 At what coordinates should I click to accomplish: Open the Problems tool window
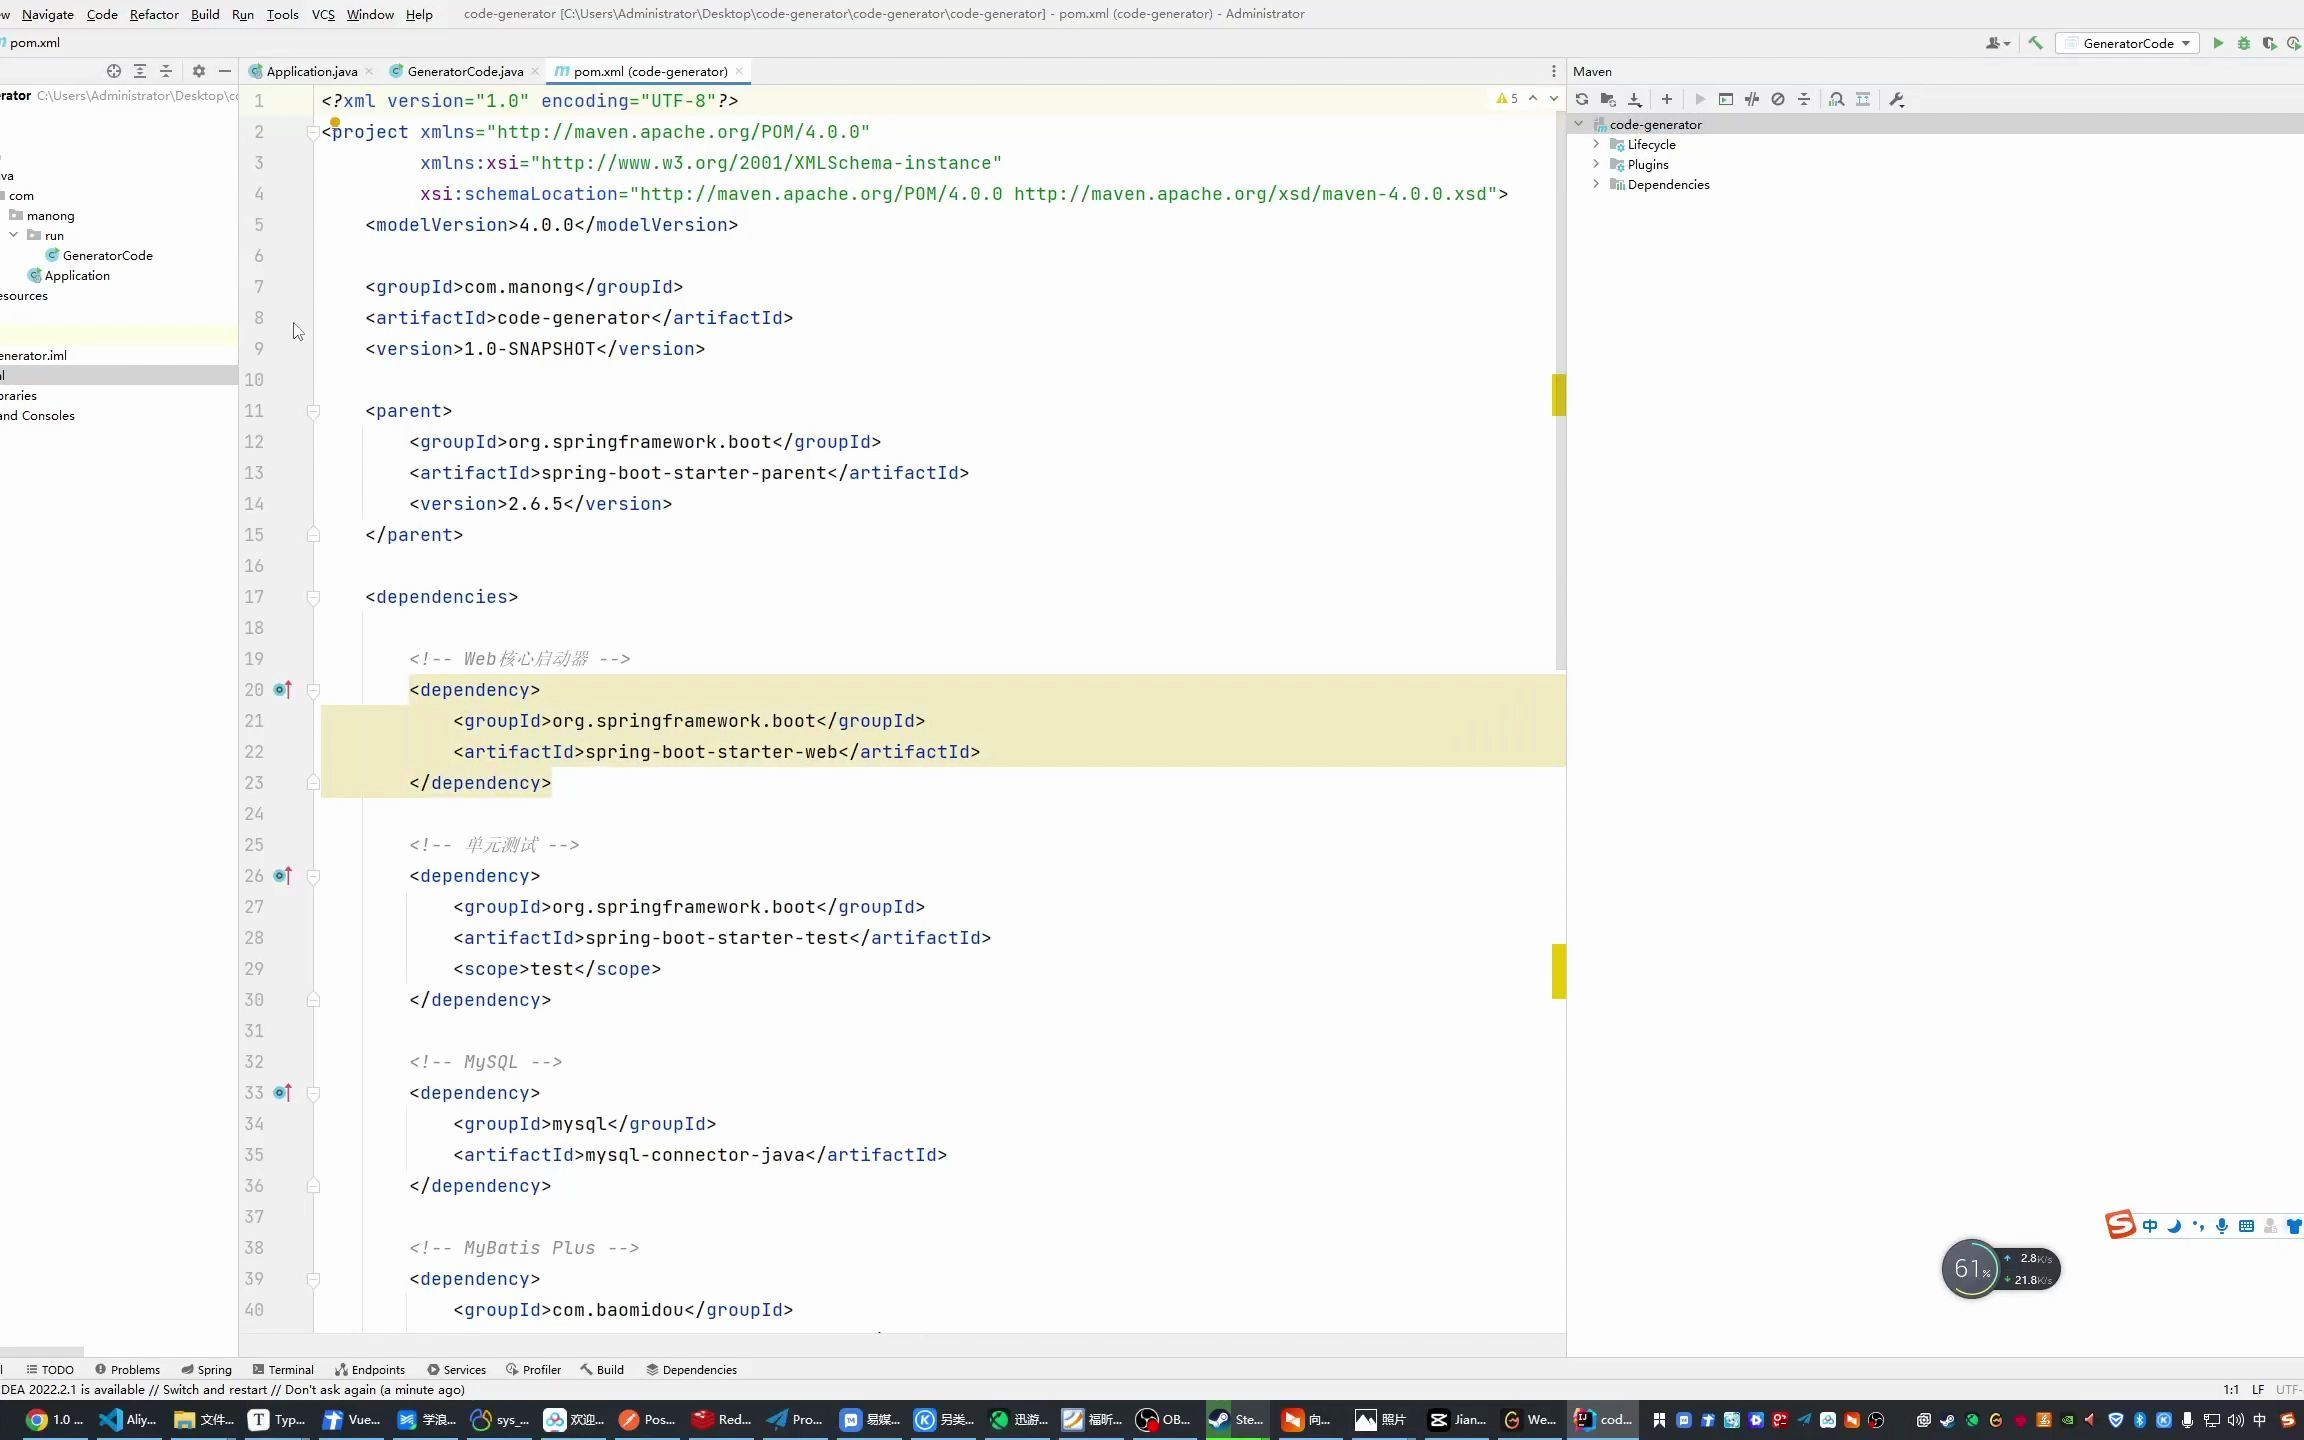127,1369
